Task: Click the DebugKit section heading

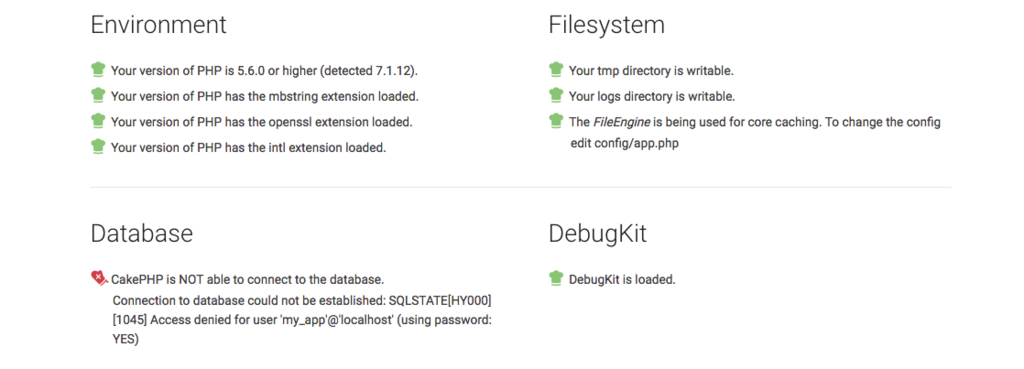Action: 598,234
